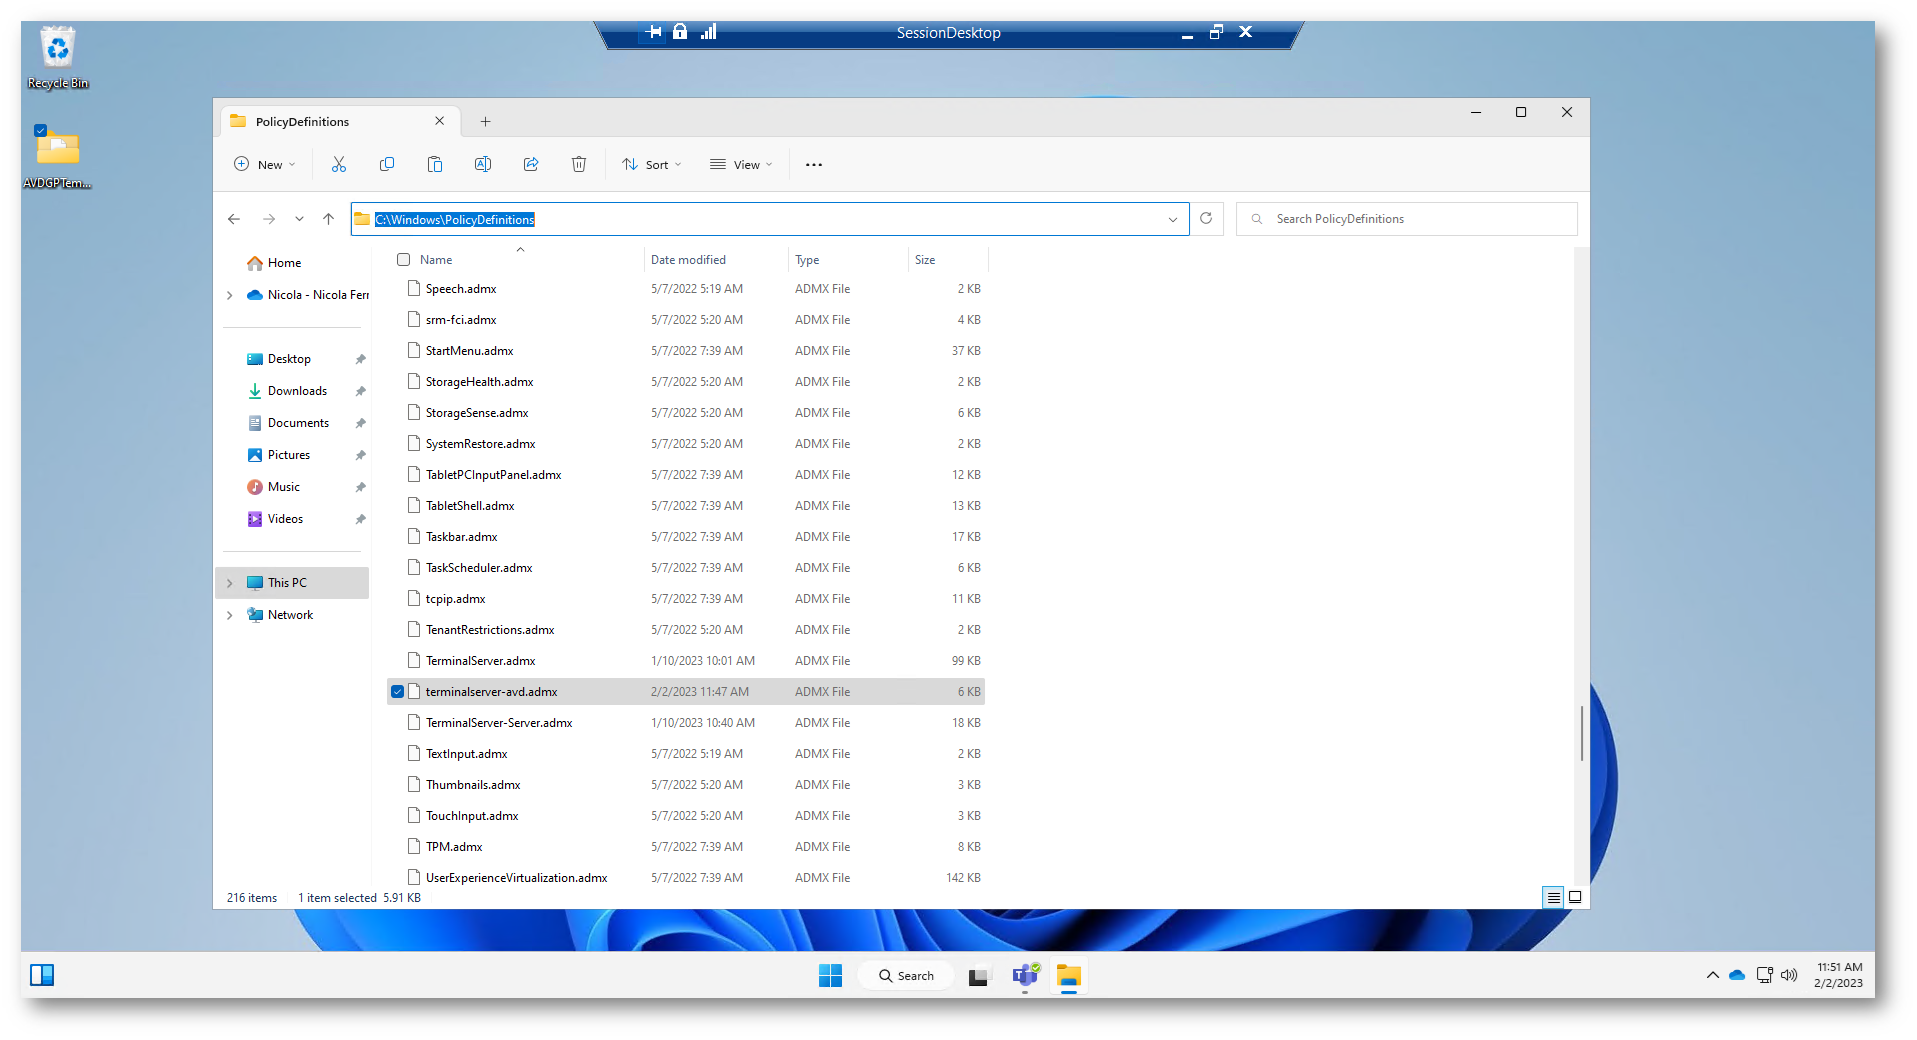Close the PolicyDefinitions tab
This screenshot has height=1040, width=1917.
[x=439, y=121]
